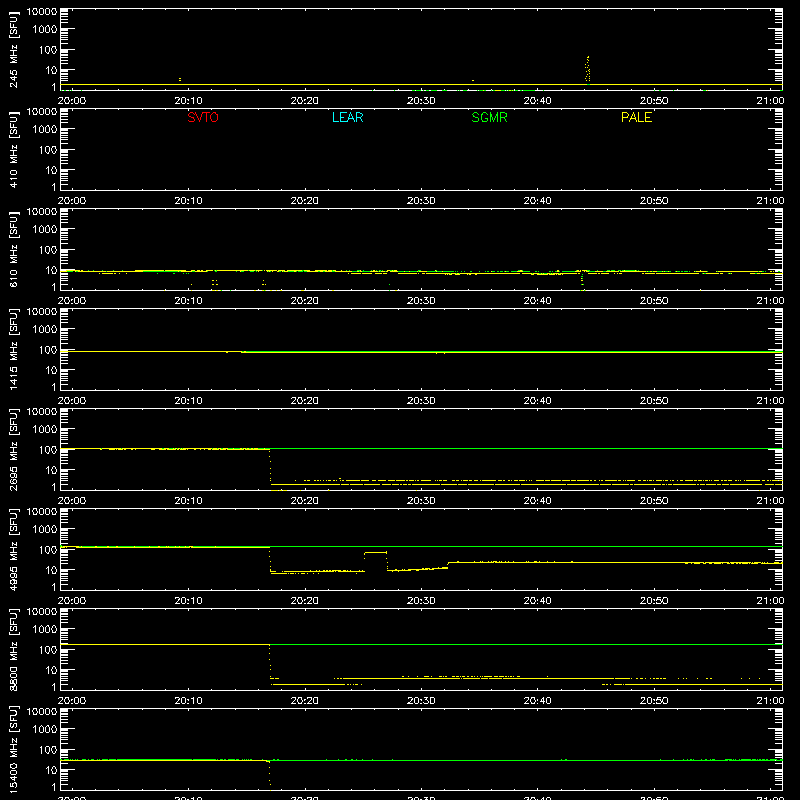The width and height of the screenshot is (800, 800).
Task: Click the 20:50 tick under the 1415 MHz panel
Action: [x=654, y=401]
